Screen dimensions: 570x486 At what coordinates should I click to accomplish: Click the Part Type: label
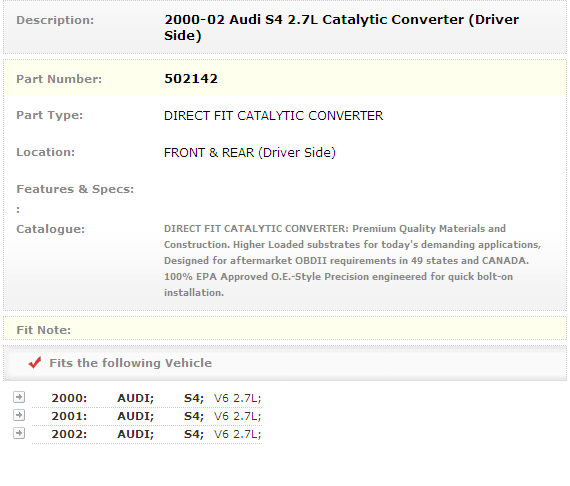(49, 115)
